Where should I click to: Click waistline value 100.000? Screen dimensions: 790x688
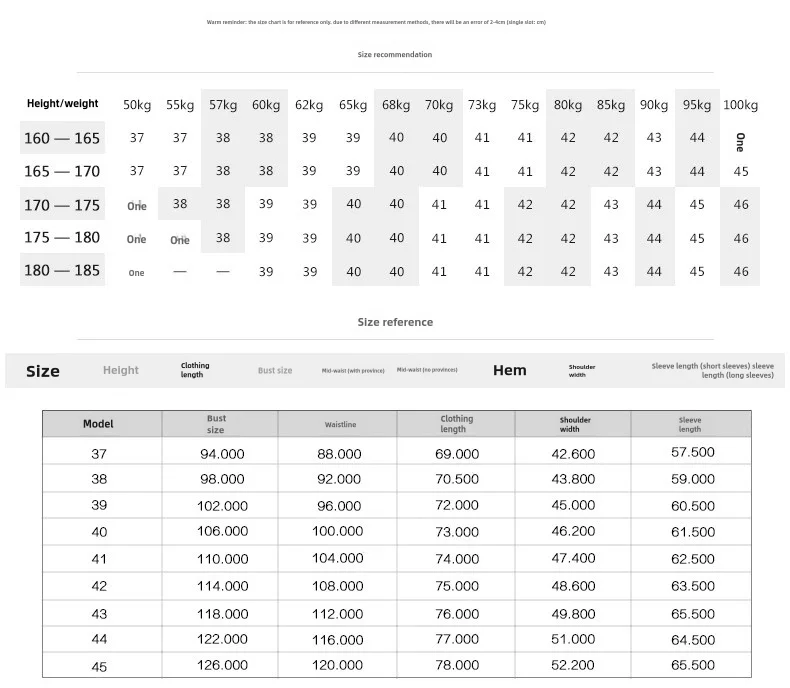pyautogui.click(x=338, y=531)
